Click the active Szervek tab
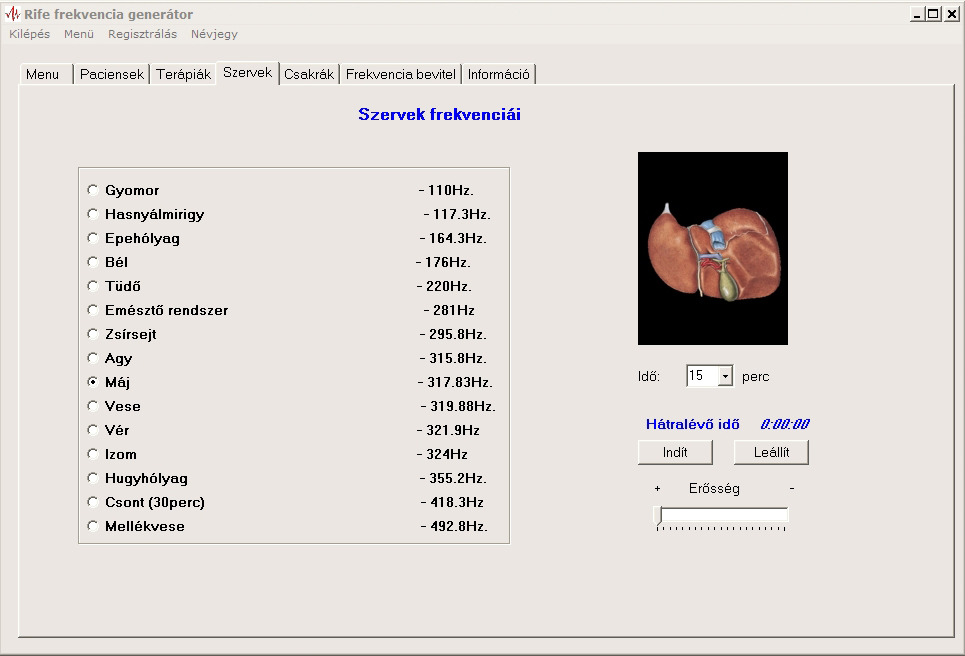The image size is (965, 656). [x=247, y=73]
